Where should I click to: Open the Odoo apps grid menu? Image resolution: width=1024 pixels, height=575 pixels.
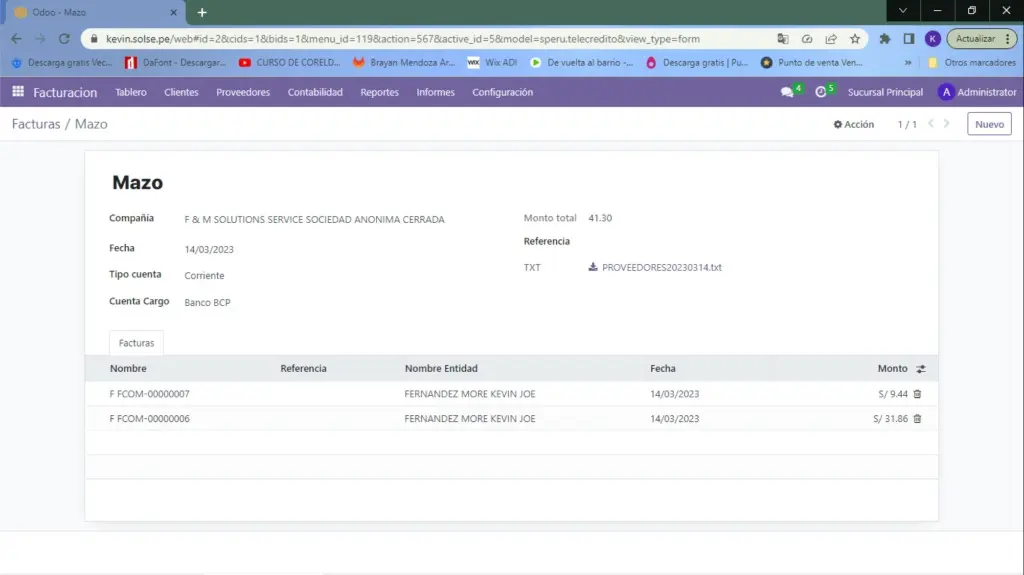pos(17,92)
